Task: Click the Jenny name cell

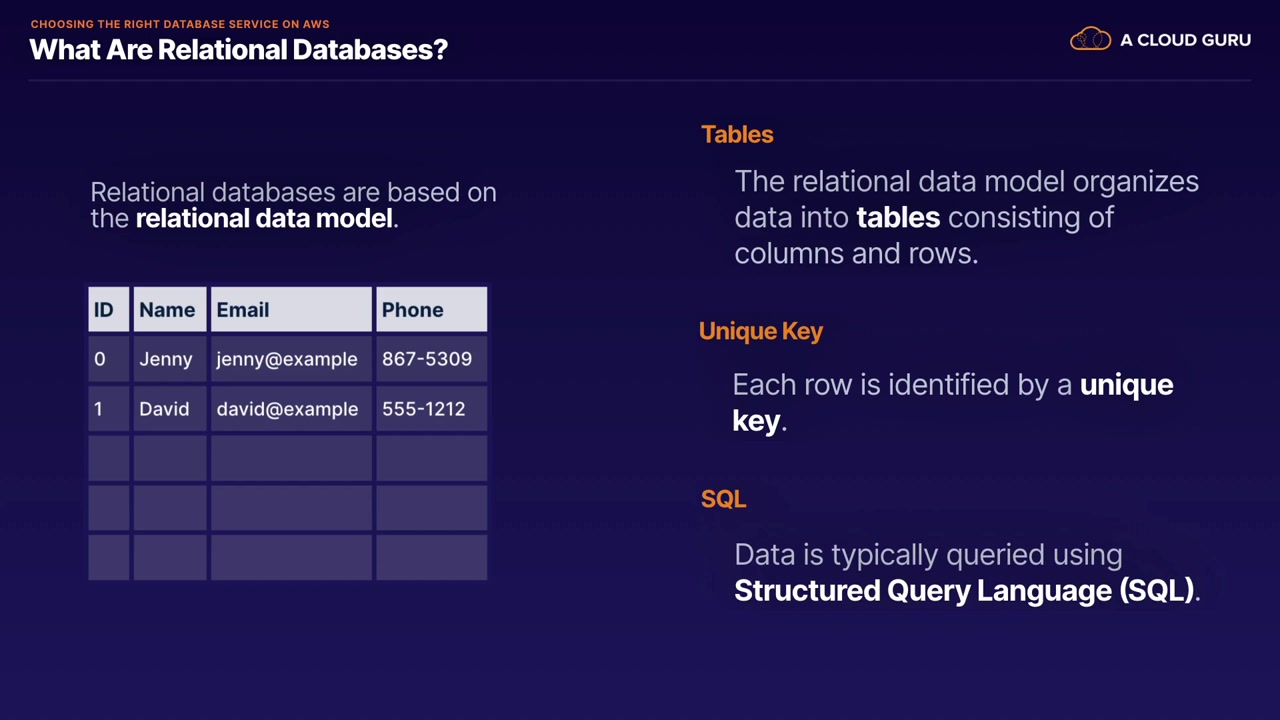Action: 168,359
